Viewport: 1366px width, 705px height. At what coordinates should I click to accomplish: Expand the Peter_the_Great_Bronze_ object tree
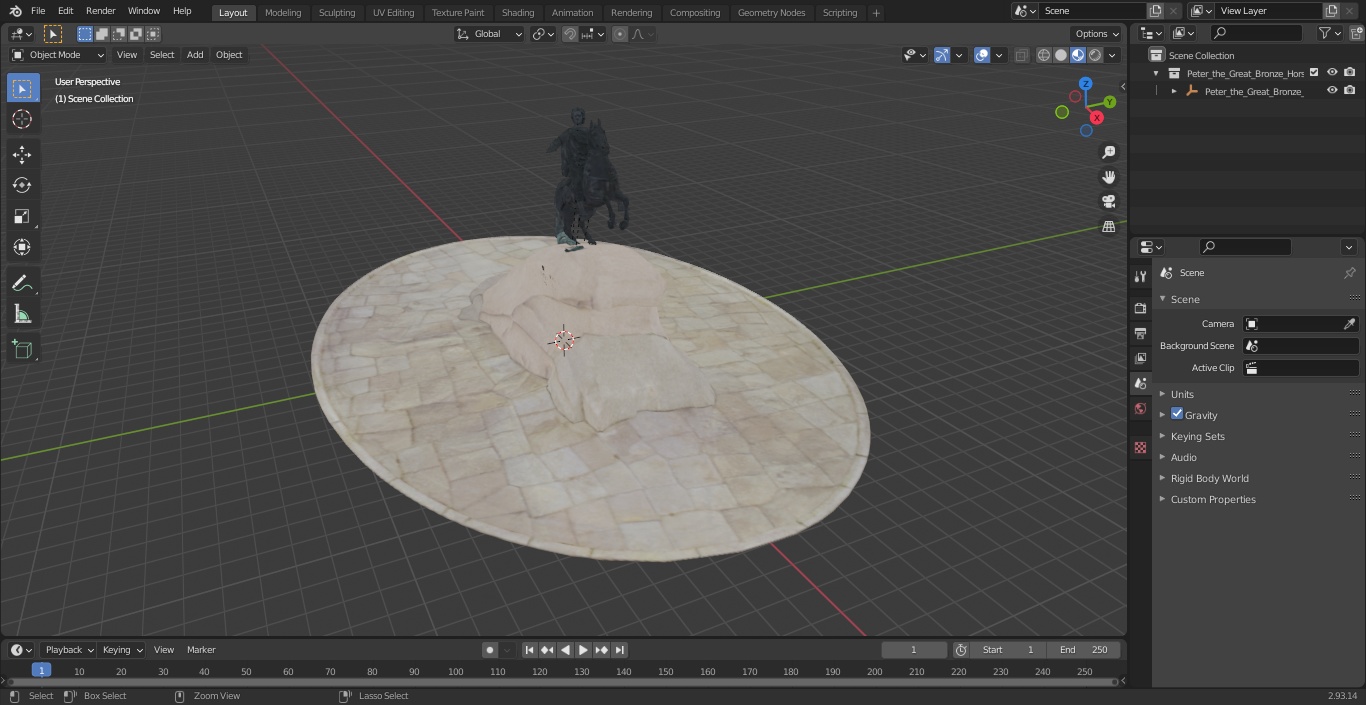tap(1174, 91)
